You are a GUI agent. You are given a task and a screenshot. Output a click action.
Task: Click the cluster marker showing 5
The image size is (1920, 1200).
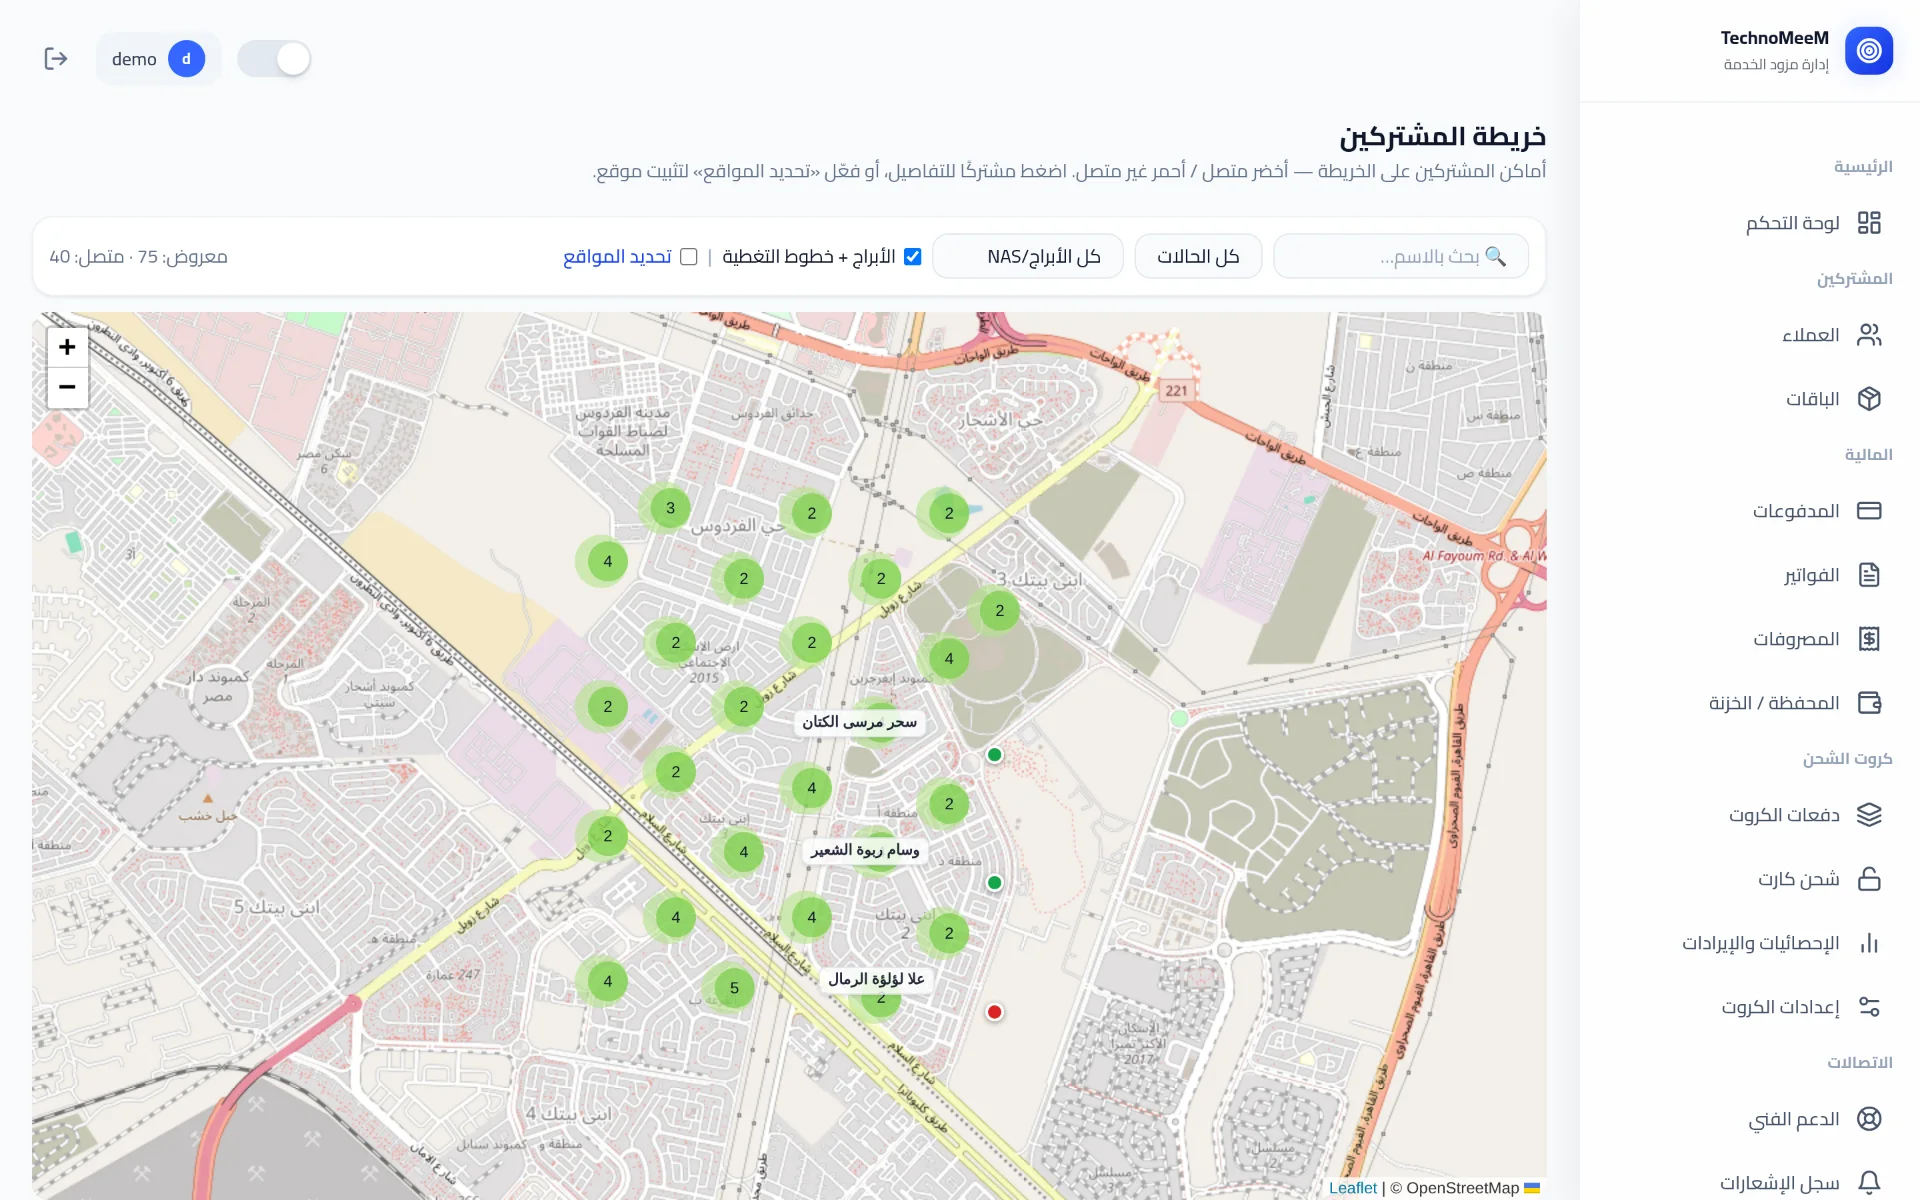(734, 988)
